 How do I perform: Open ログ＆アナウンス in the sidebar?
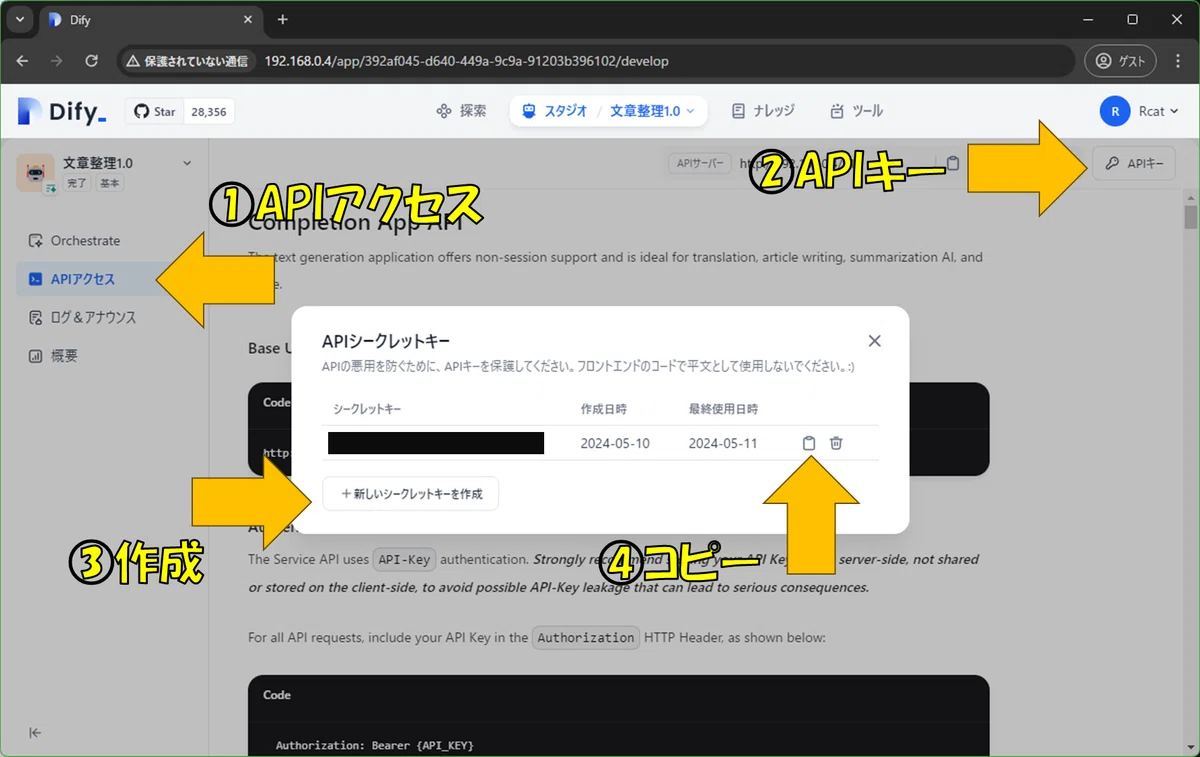coord(83,317)
